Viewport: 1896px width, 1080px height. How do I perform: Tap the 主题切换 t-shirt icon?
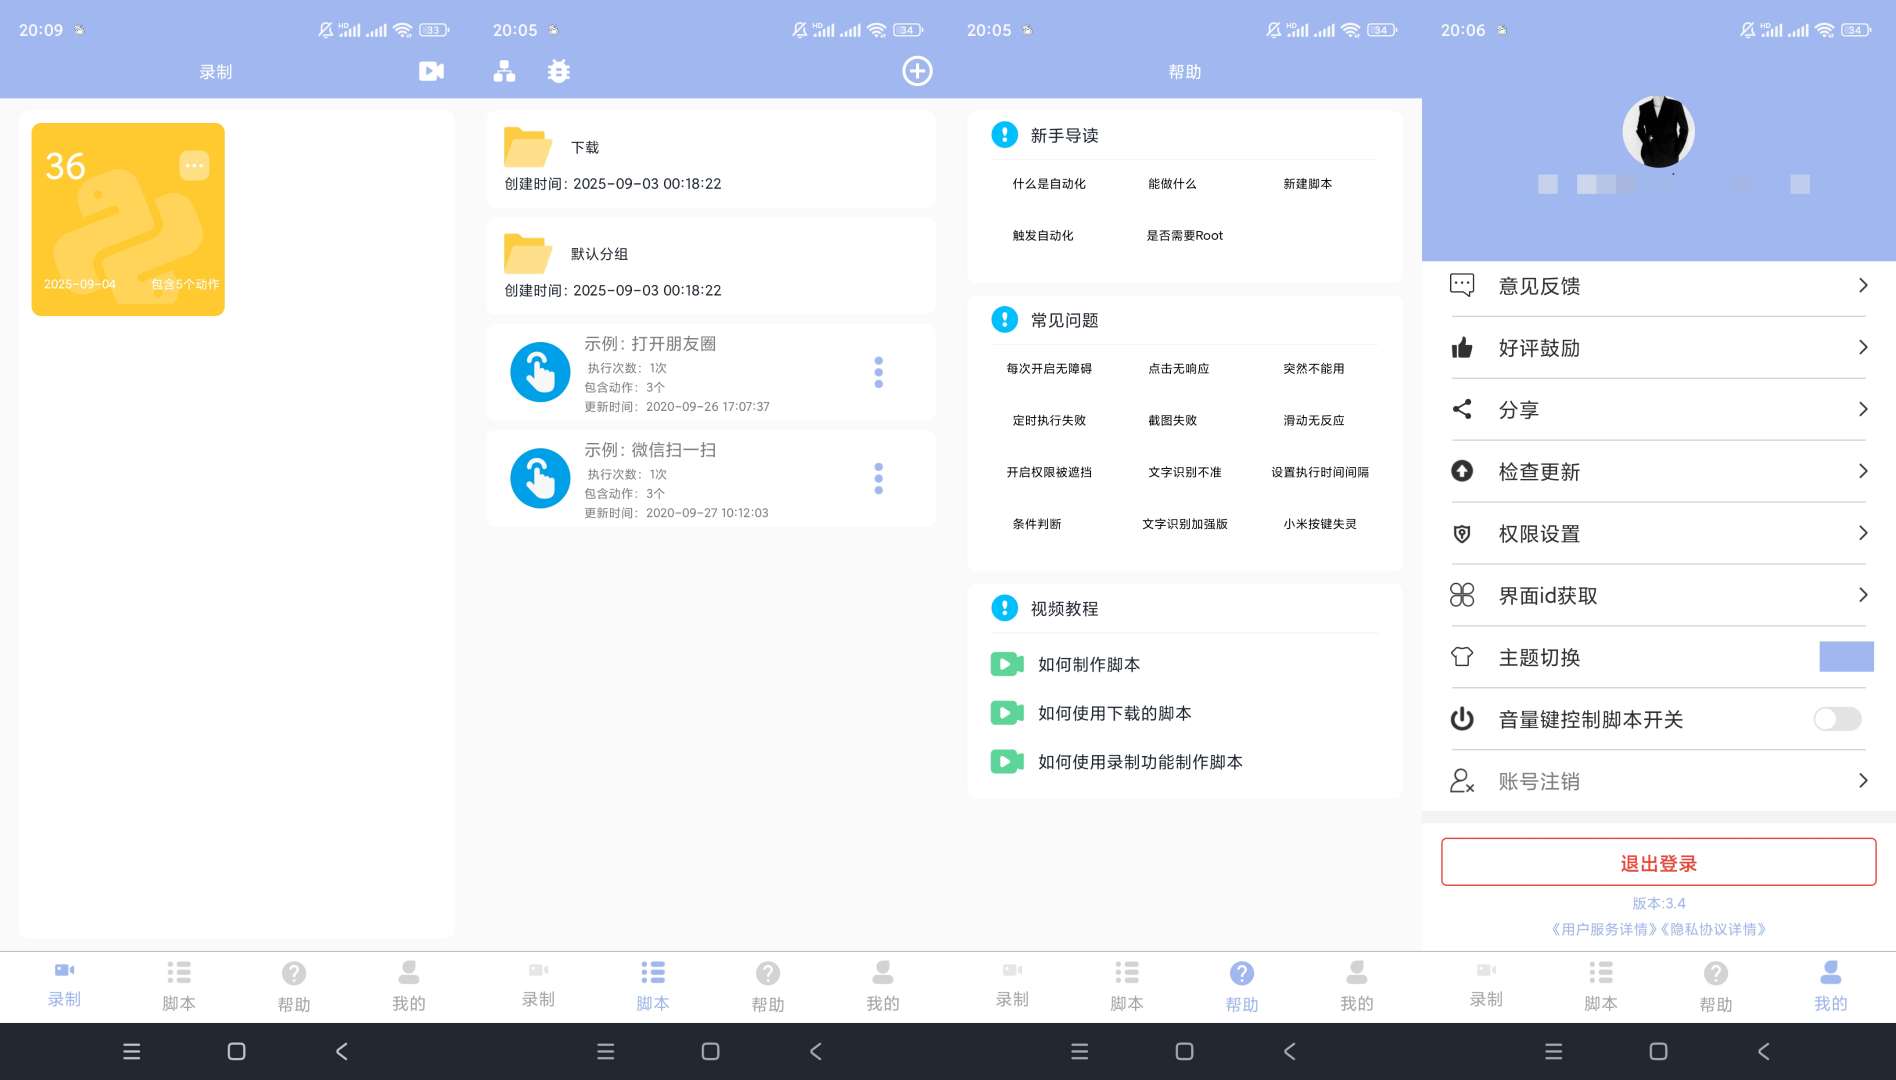click(1462, 657)
